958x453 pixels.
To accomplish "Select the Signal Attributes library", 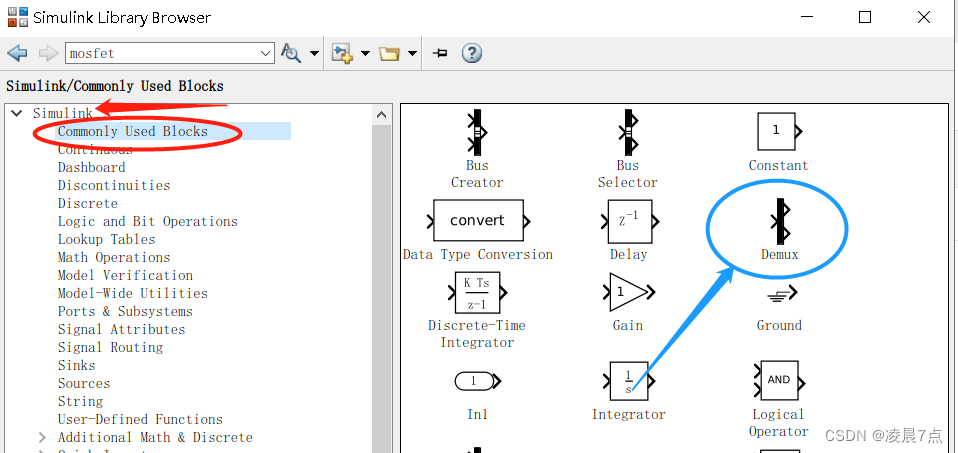I will pyautogui.click(x=122, y=330).
